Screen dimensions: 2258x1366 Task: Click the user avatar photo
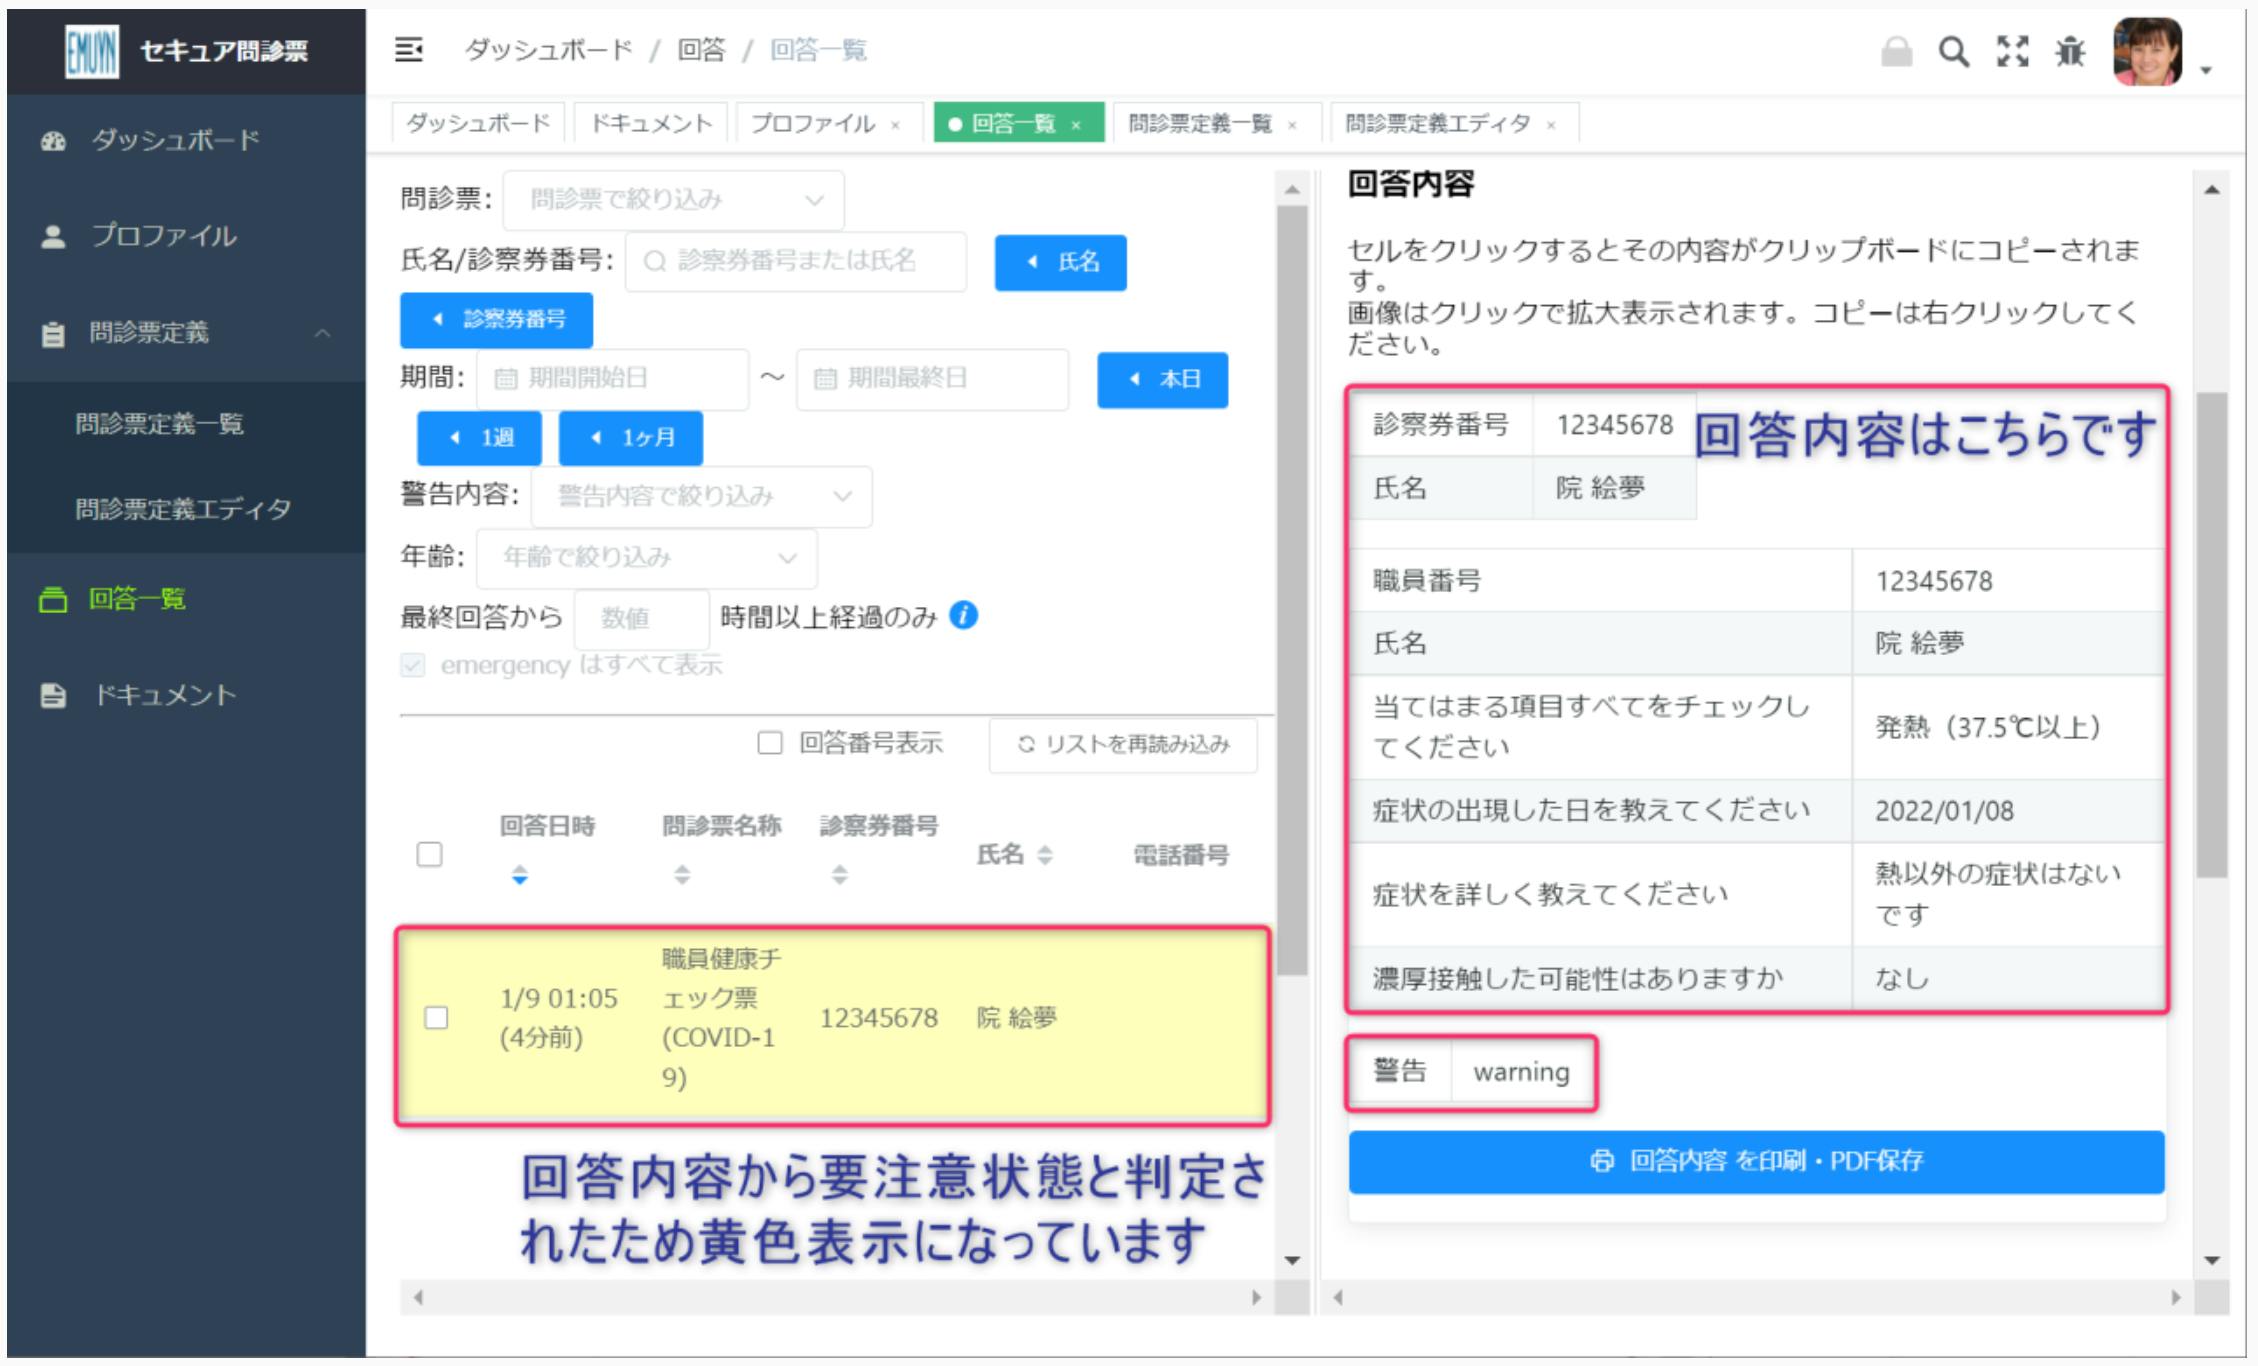[x=2147, y=52]
